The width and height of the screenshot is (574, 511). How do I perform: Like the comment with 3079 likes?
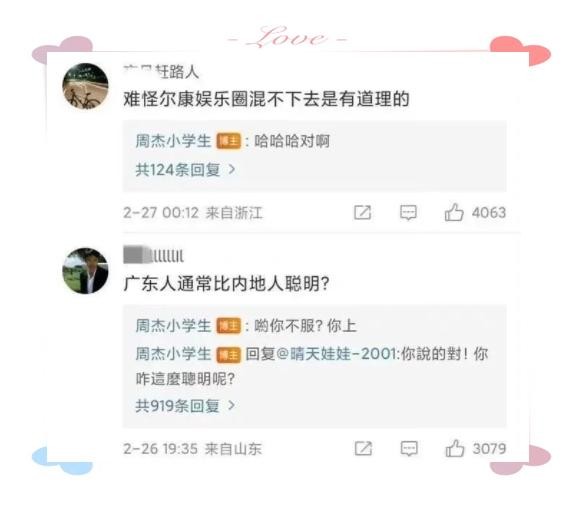click(x=455, y=448)
